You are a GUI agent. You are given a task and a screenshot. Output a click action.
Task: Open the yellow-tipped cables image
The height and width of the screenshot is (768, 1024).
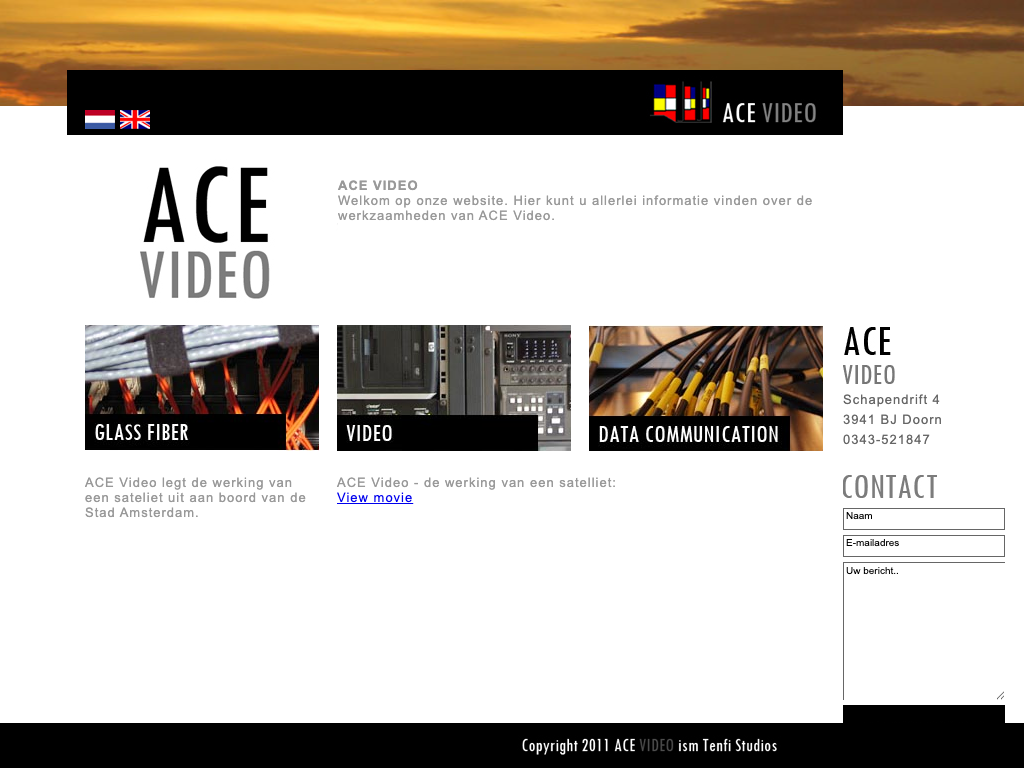[x=706, y=368]
